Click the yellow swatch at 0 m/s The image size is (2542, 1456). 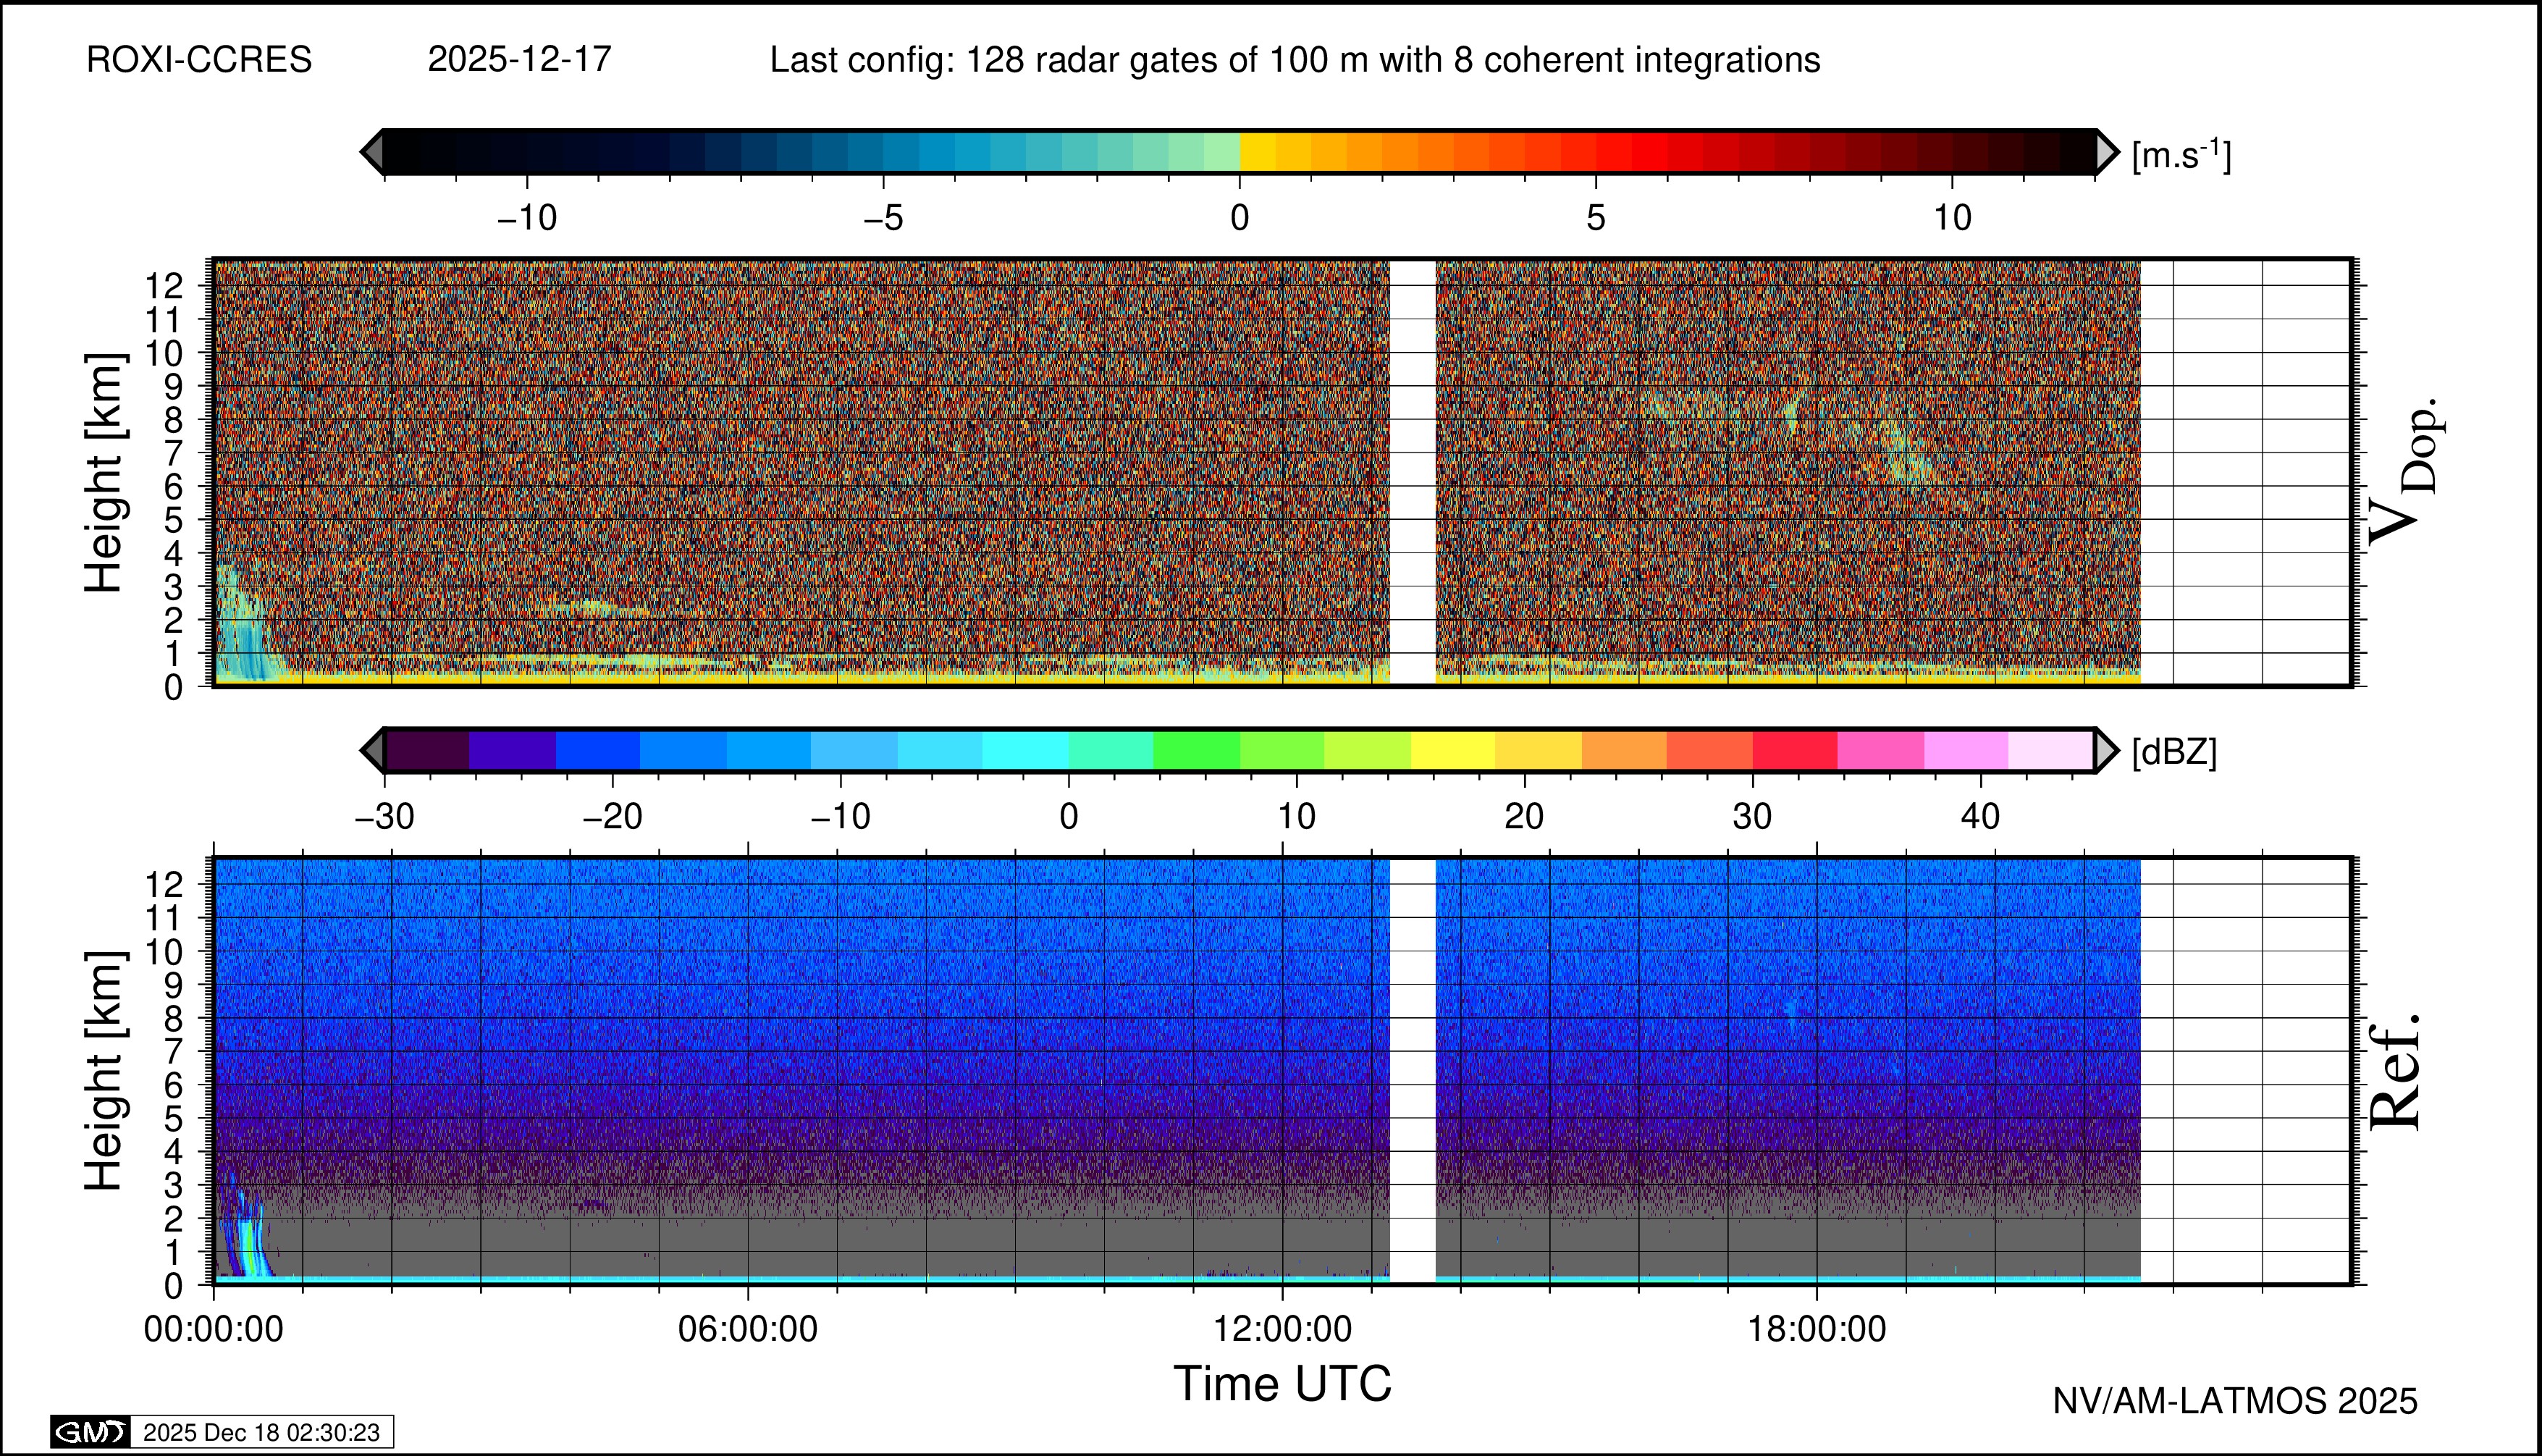tap(1258, 153)
